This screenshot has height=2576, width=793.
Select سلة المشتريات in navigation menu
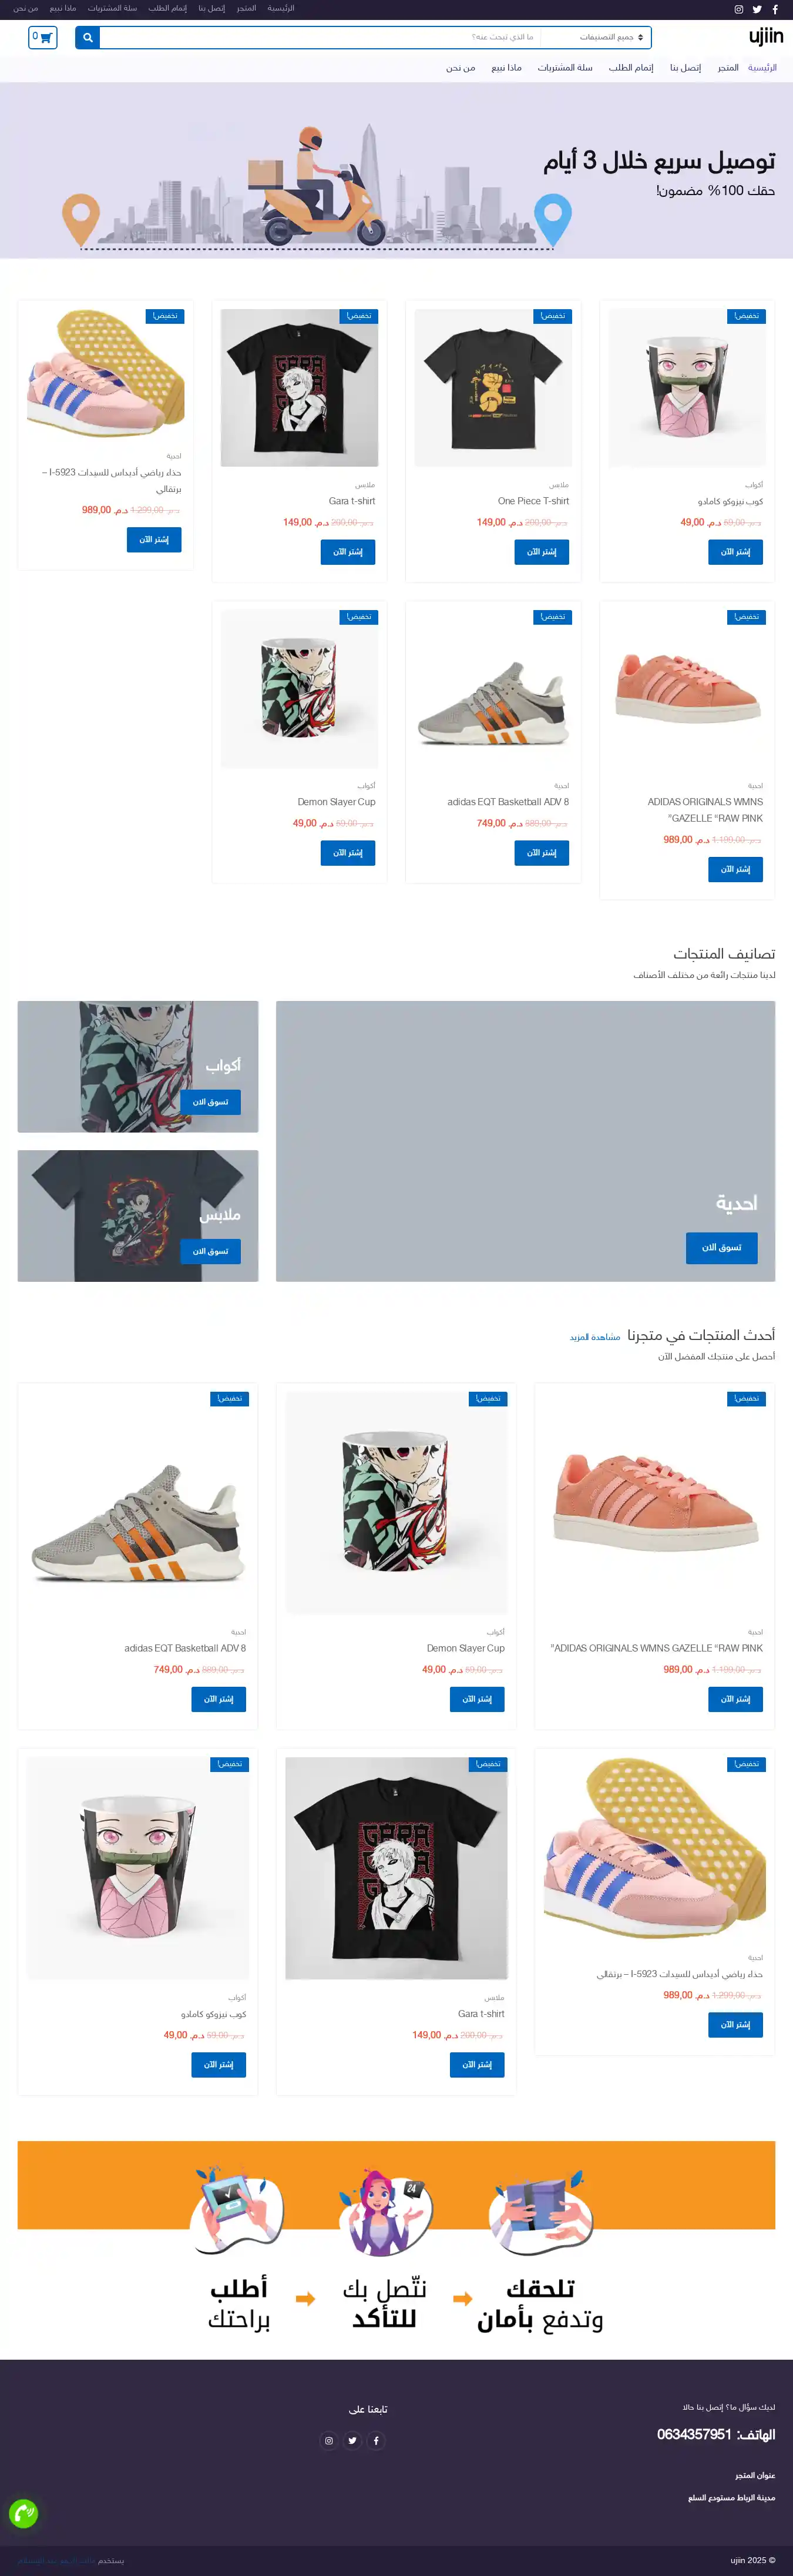[x=565, y=68]
